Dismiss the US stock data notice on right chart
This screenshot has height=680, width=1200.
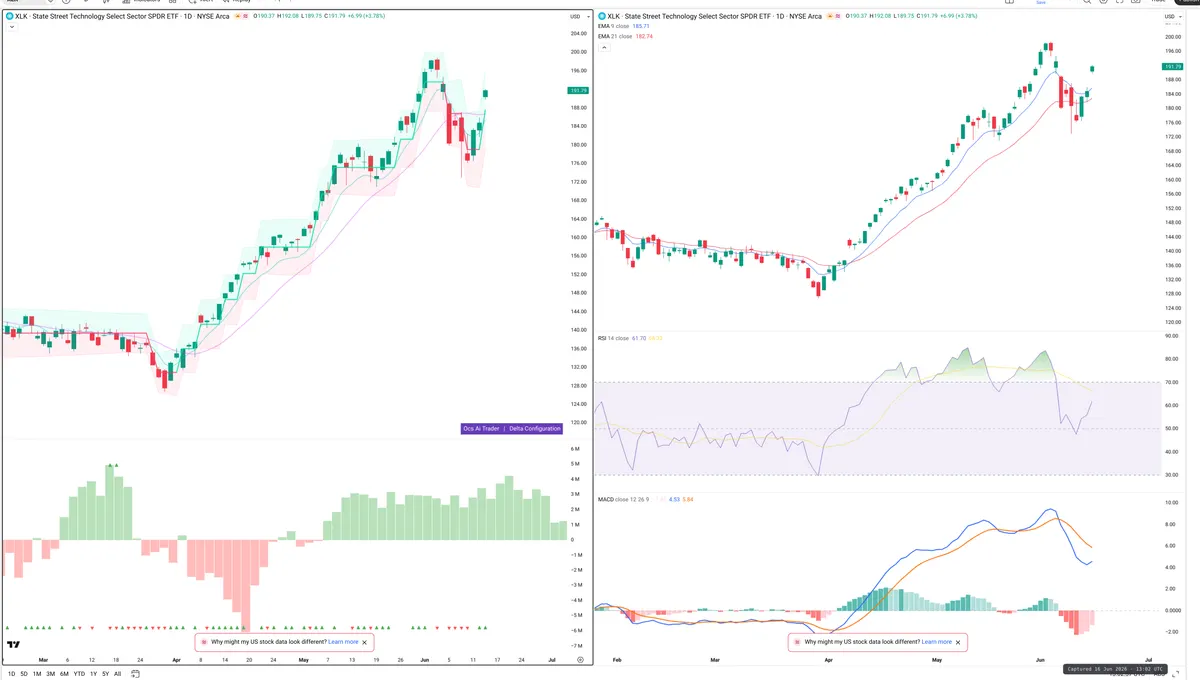click(x=959, y=642)
